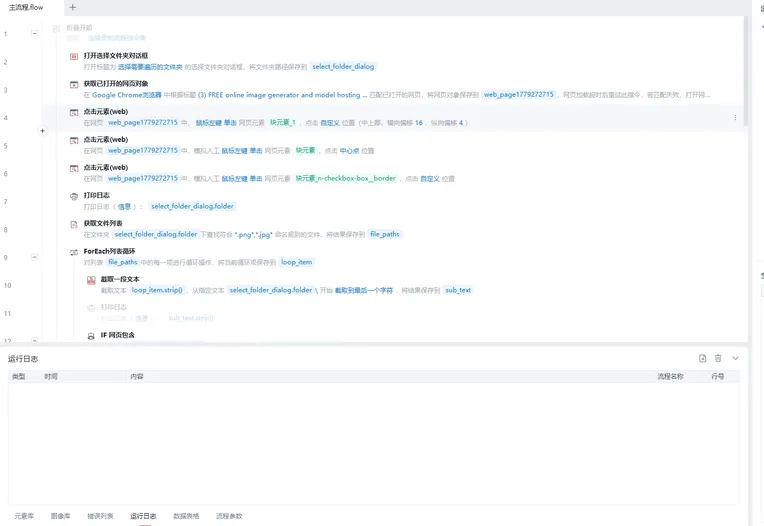Open the 流程参数 tab
This screenshot has width=764, height=526.
[229, 516]
